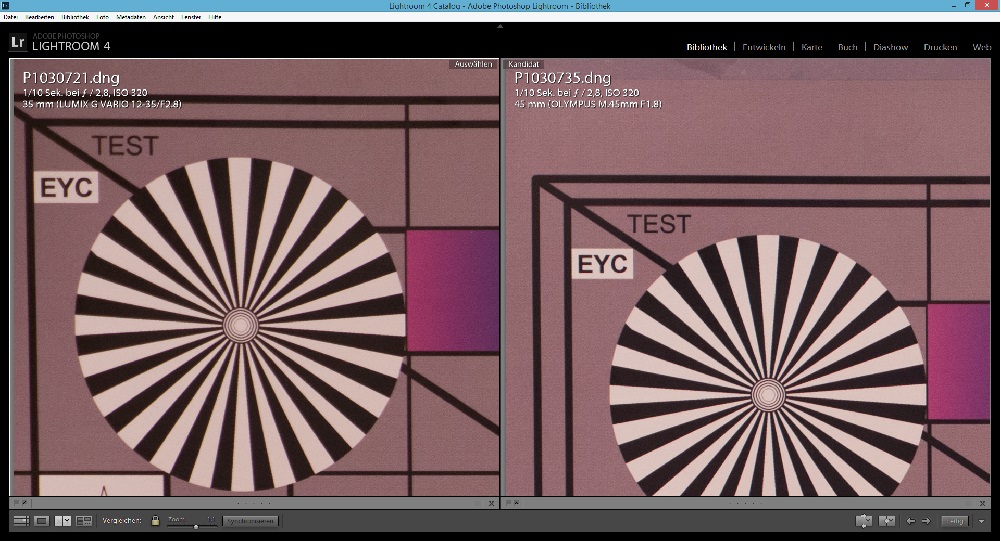Open the Fenster menu
This screenshot has width=1001, height=542.
coord(192,17)
